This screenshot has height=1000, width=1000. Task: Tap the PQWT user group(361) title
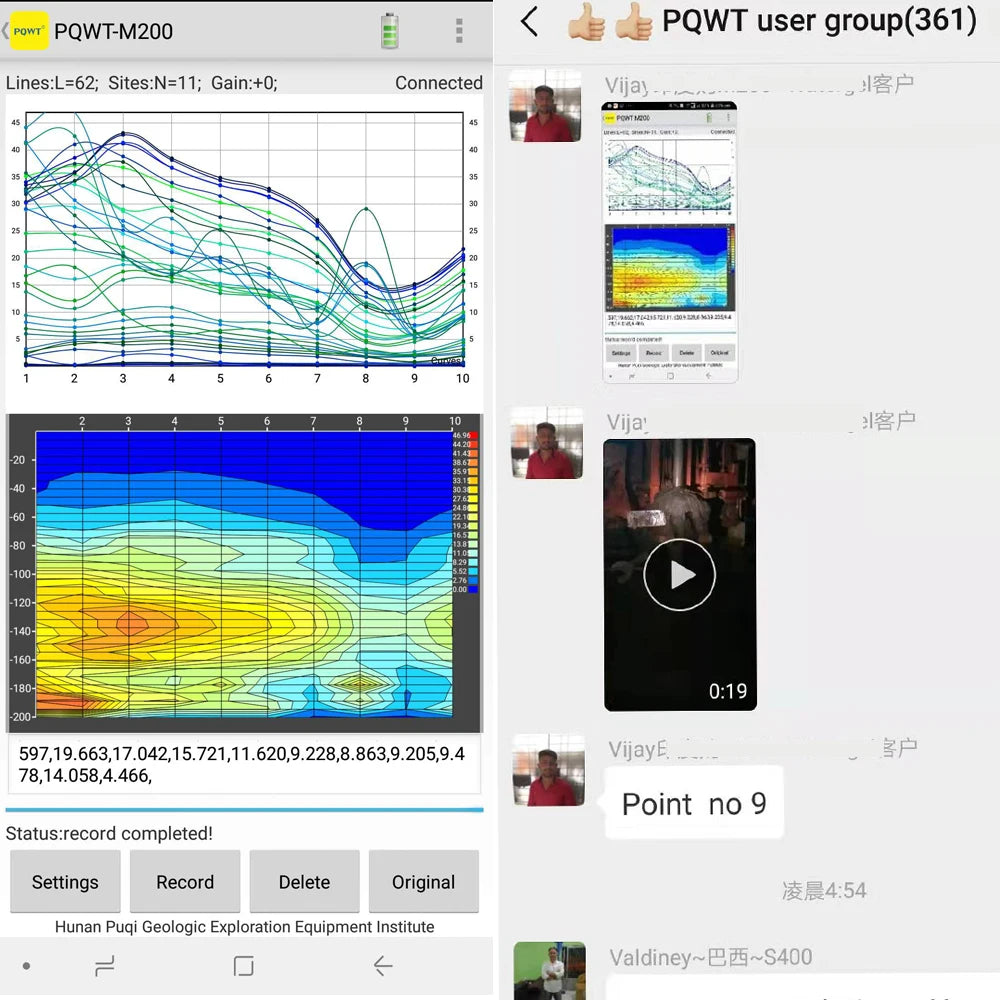(x=818, y=22)
